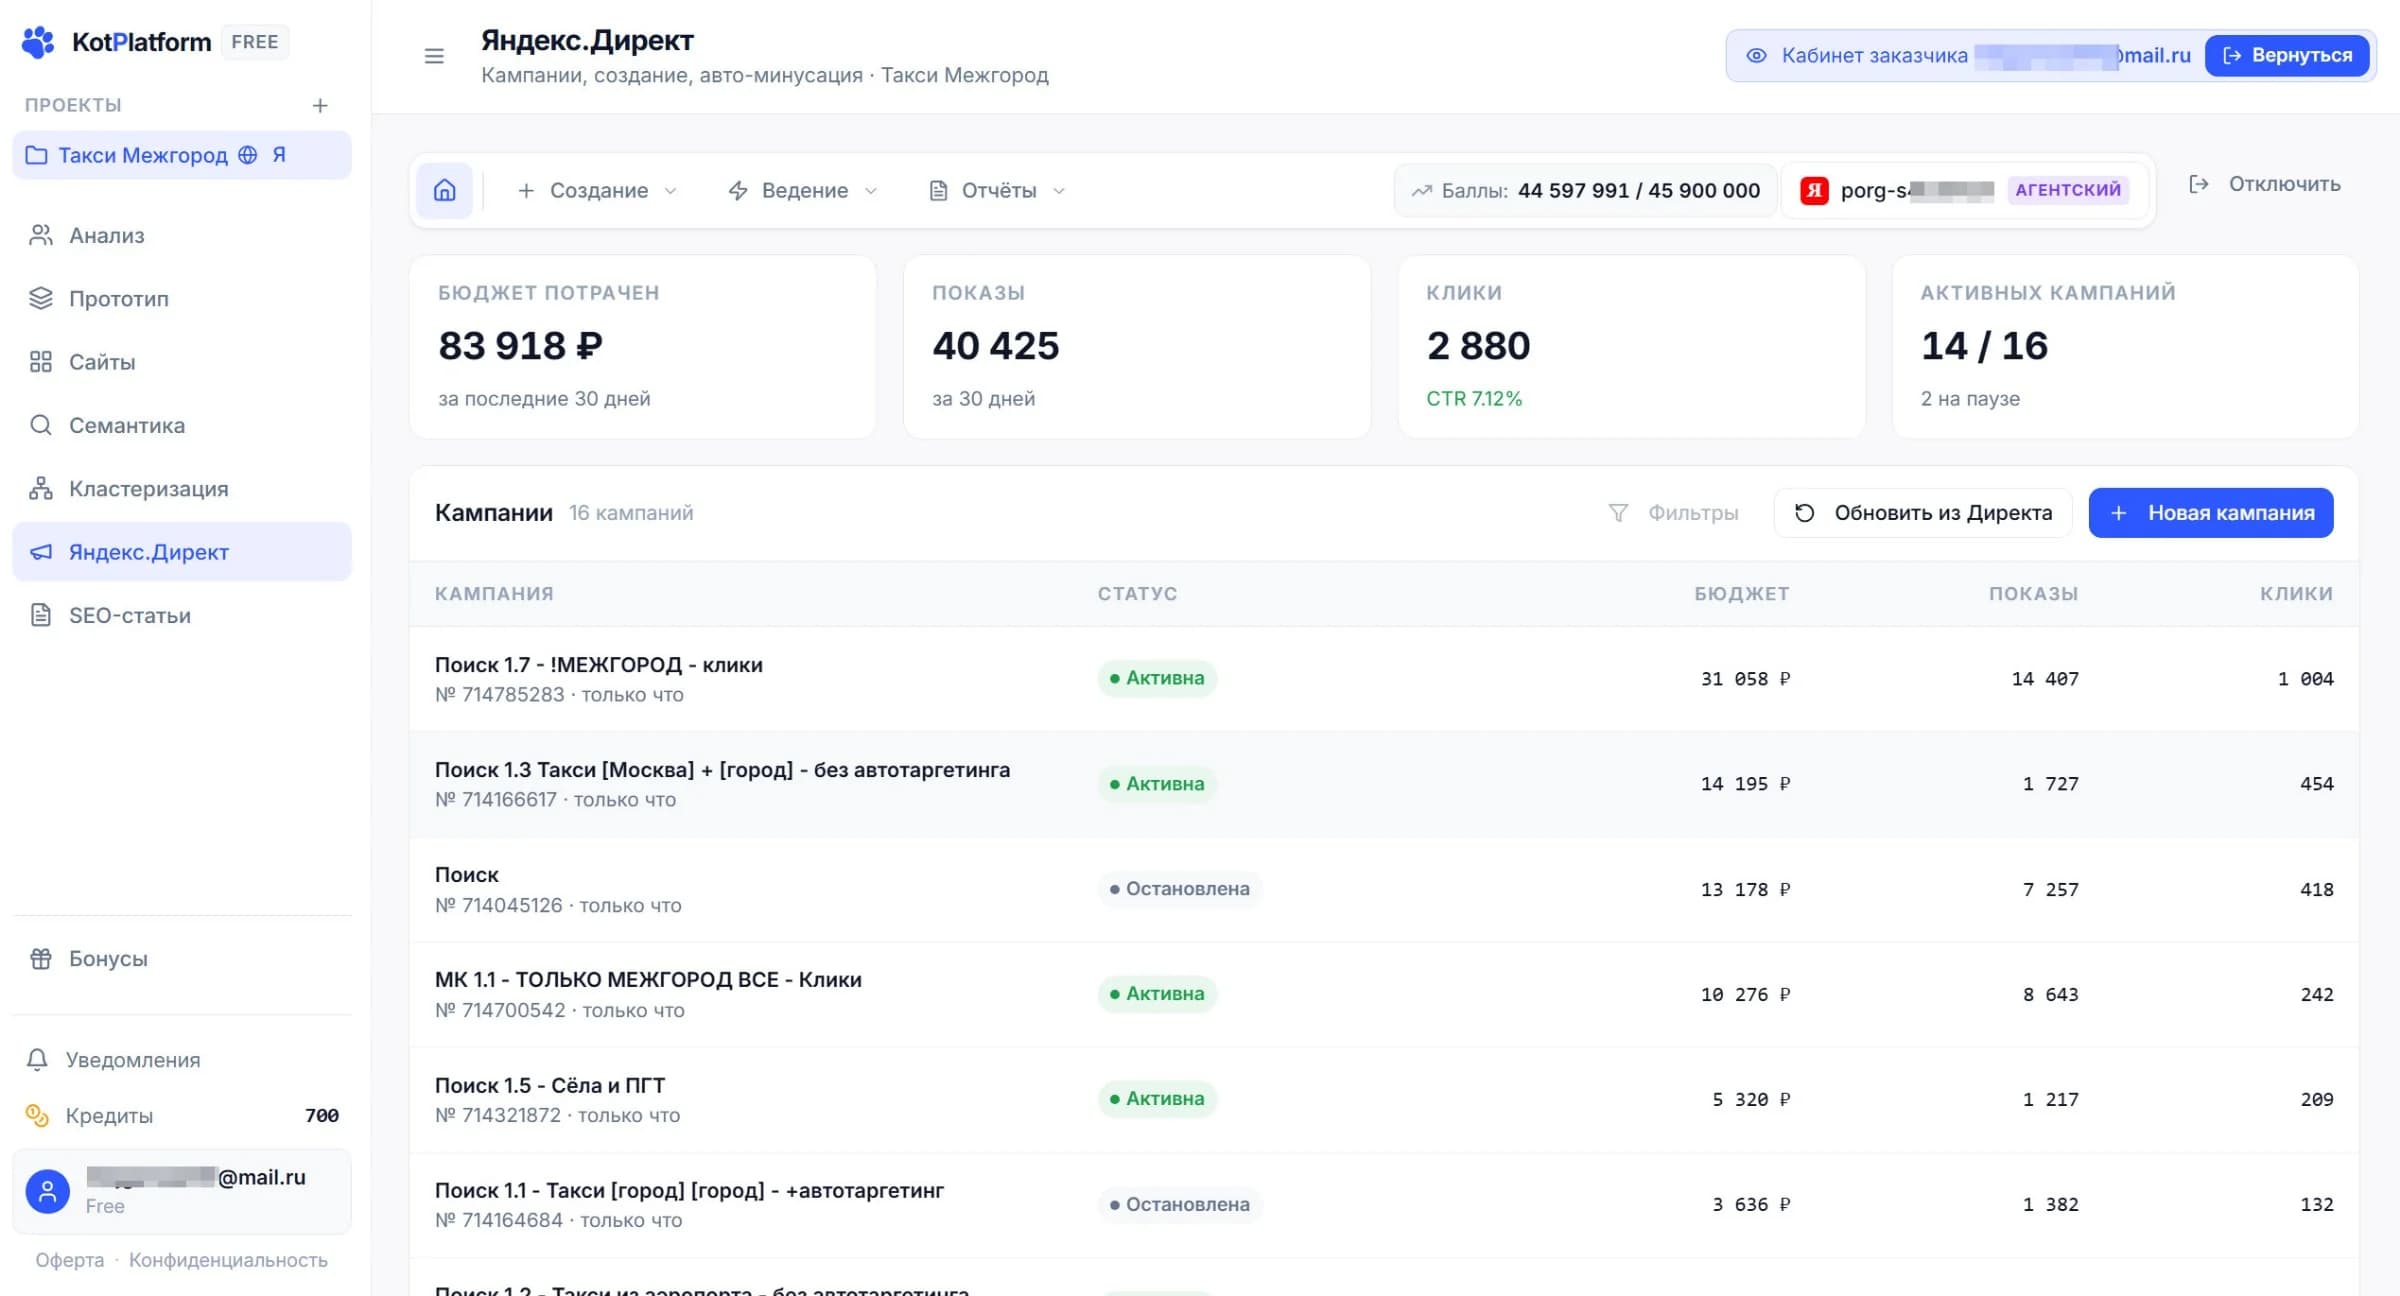The width and height of the screenshot is (2400, 1296).
Task: Add a new project with plus icon
Action: pos(320,105)
